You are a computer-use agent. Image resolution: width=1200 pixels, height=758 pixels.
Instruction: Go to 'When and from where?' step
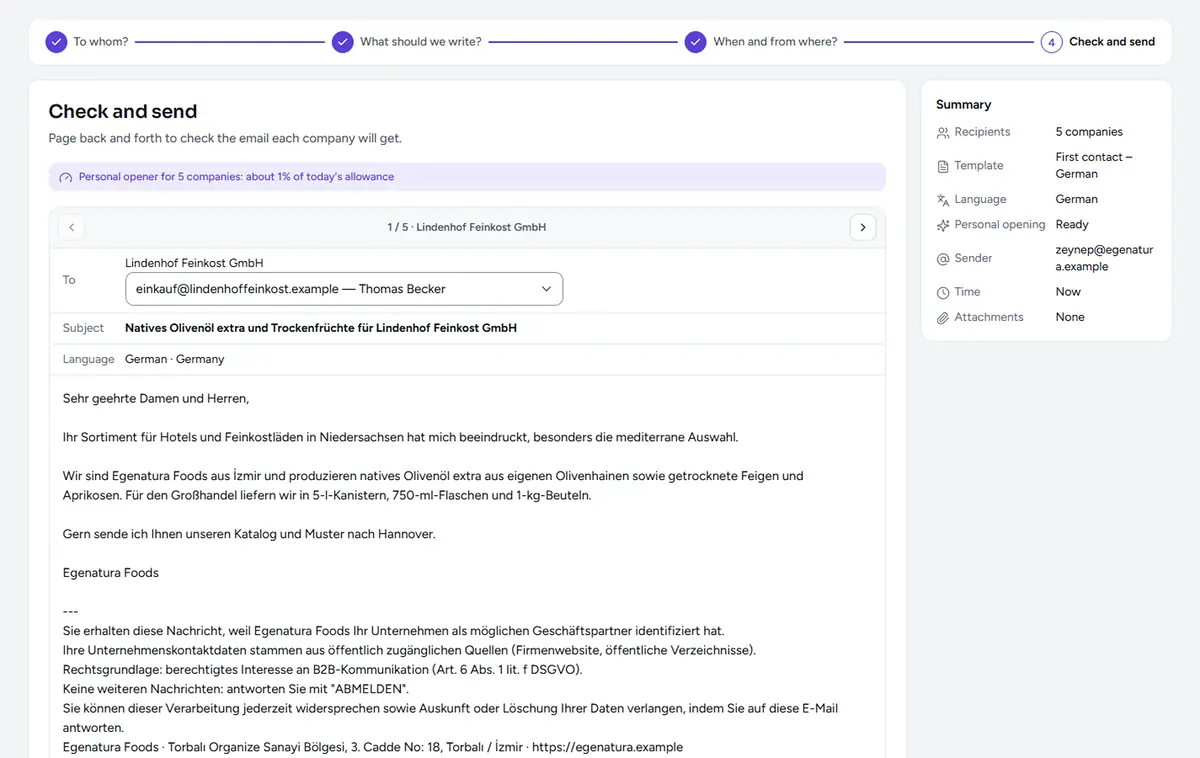761,42
